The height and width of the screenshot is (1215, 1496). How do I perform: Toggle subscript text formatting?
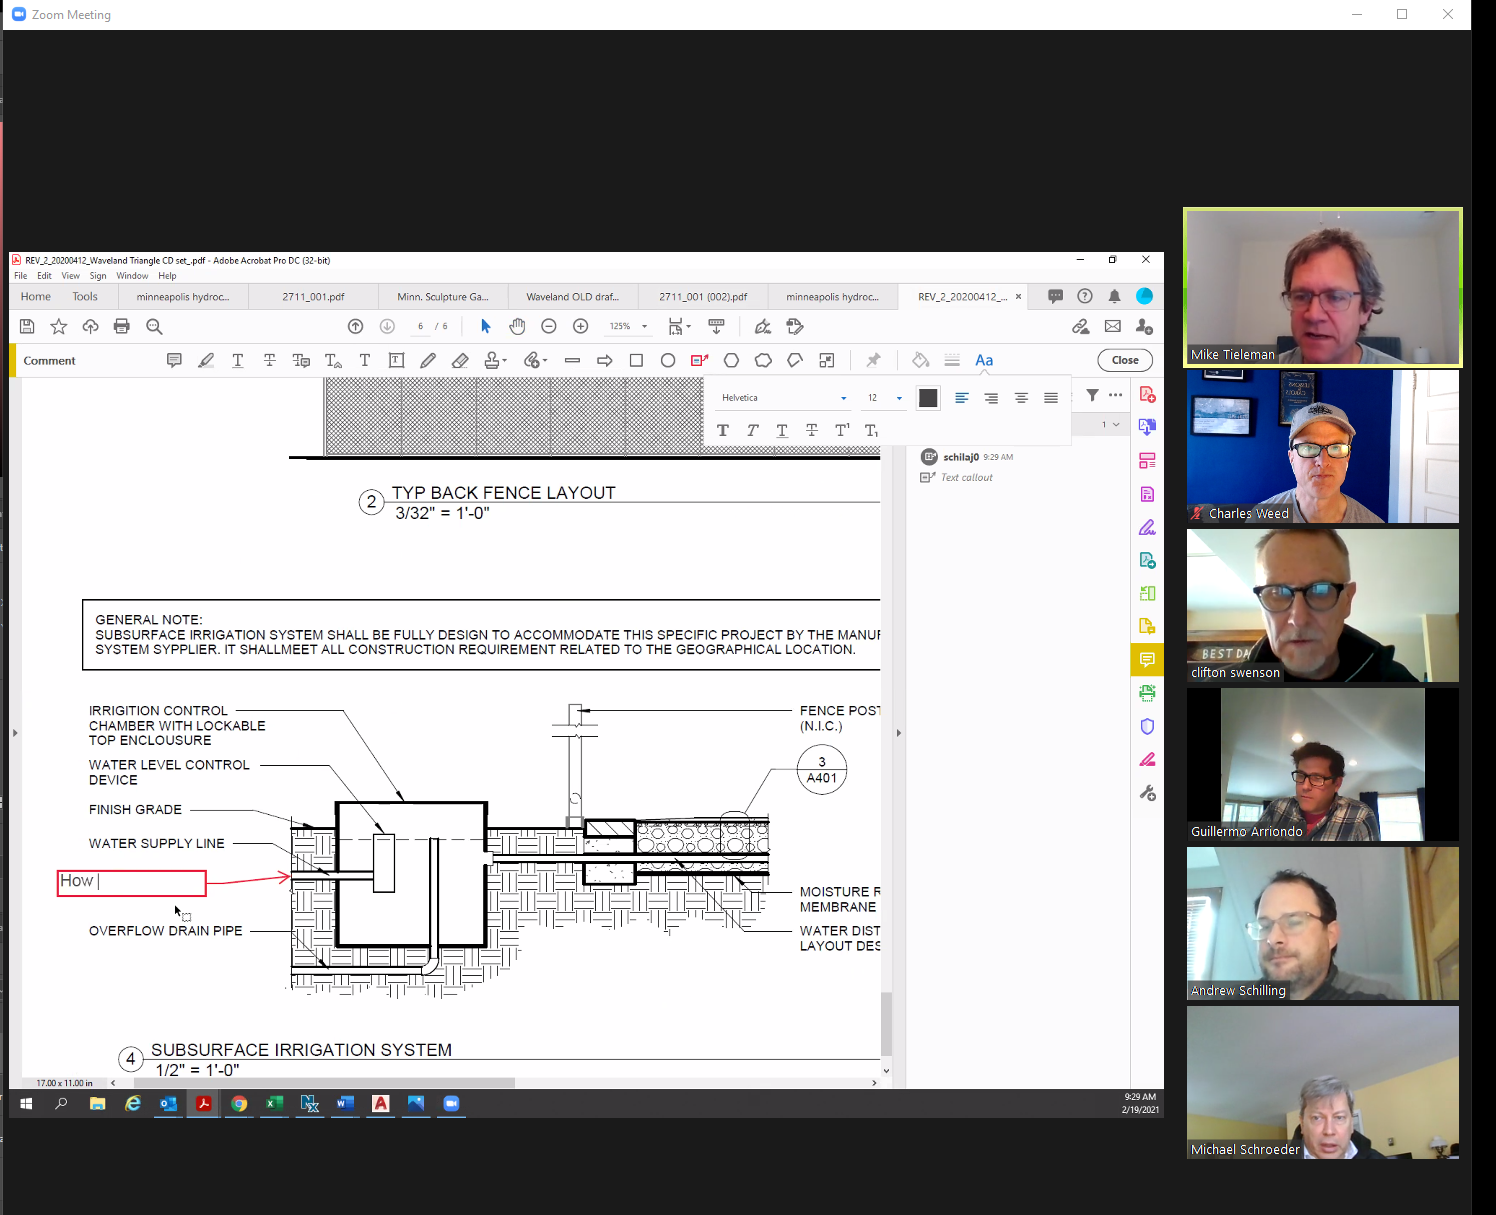[x=871, y=430]
